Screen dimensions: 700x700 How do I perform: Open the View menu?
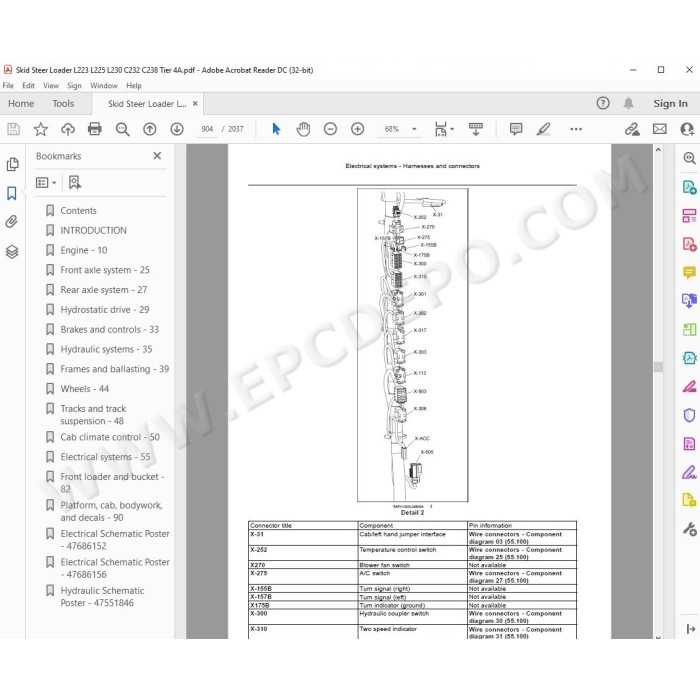(51, 86)
